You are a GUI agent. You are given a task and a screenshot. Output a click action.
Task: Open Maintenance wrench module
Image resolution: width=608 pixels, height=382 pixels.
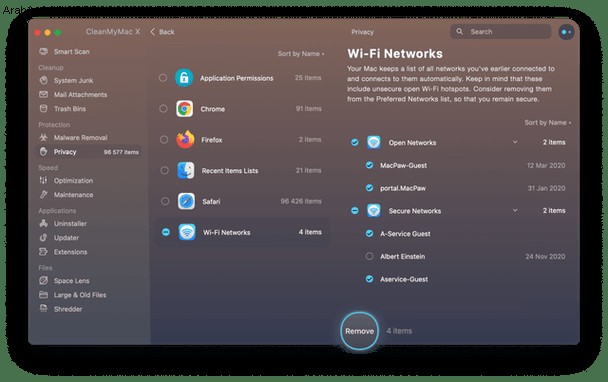click(66, 195)
